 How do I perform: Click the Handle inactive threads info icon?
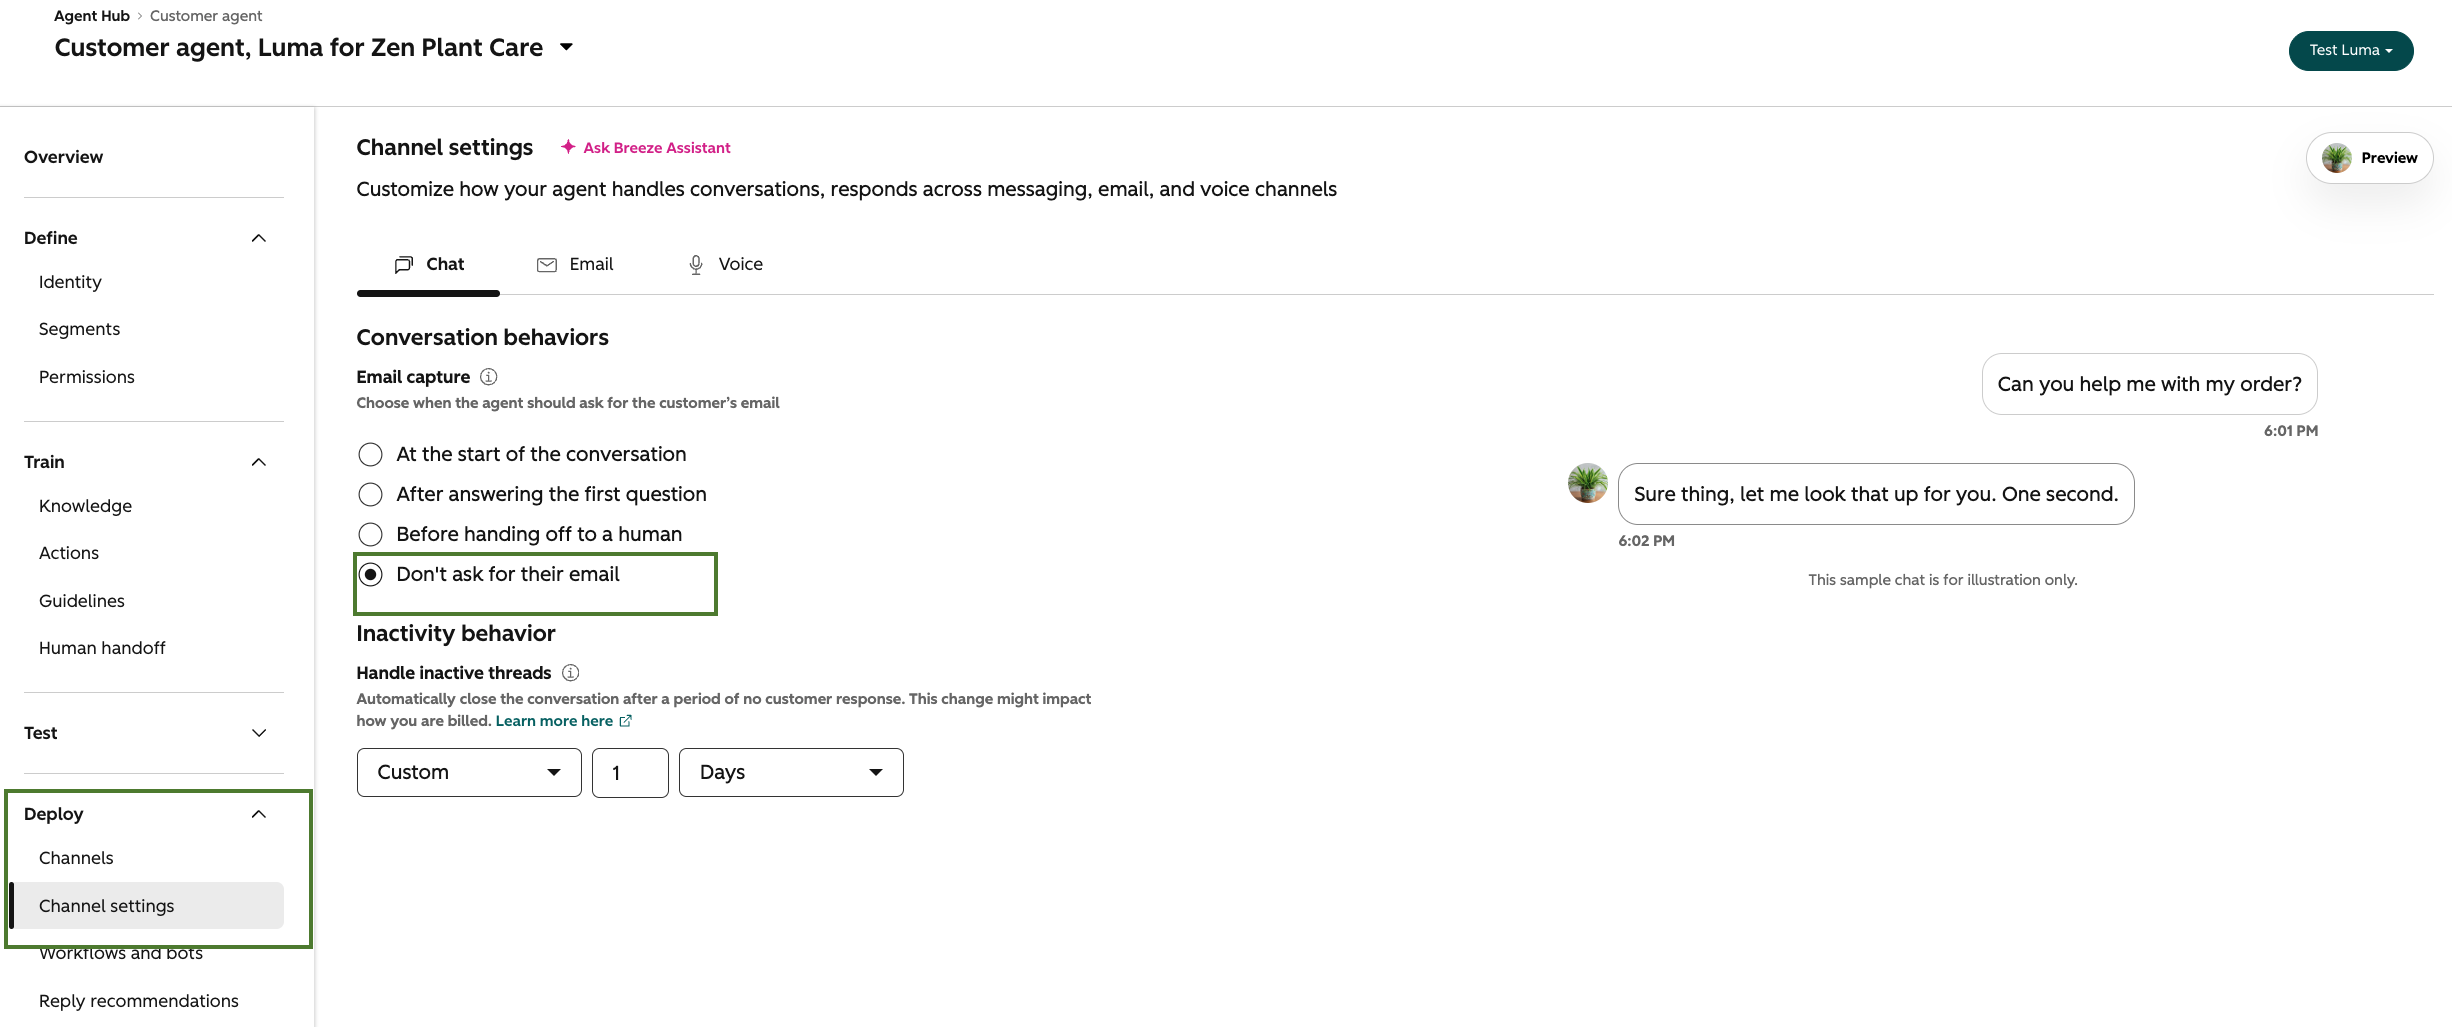tap(571, 673)
